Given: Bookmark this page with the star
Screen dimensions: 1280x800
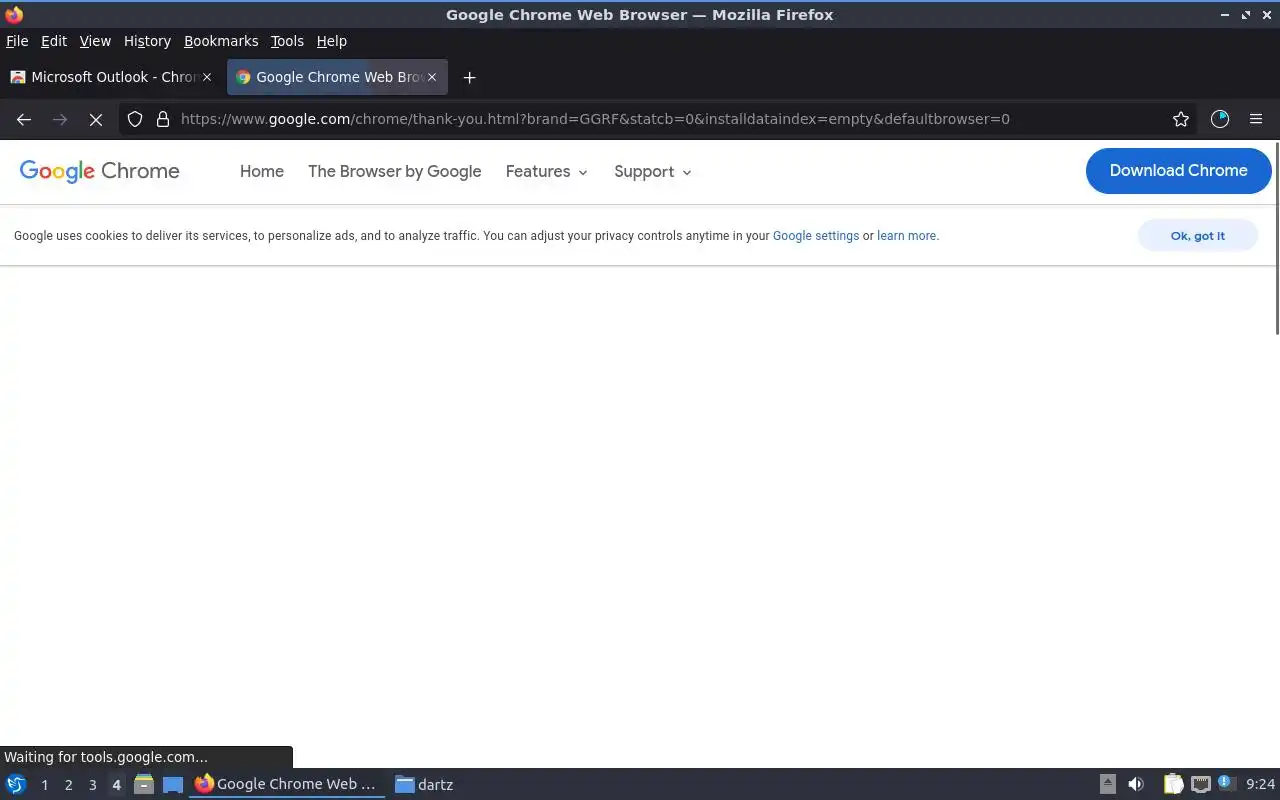Looking at the screenshot, I should tap(1181, 119).
